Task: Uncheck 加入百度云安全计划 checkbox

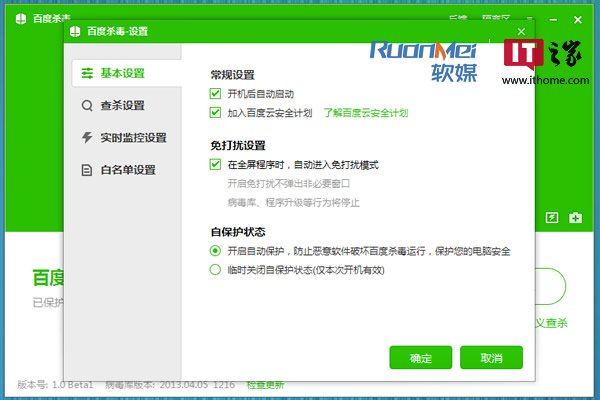Action: [215, 112]
